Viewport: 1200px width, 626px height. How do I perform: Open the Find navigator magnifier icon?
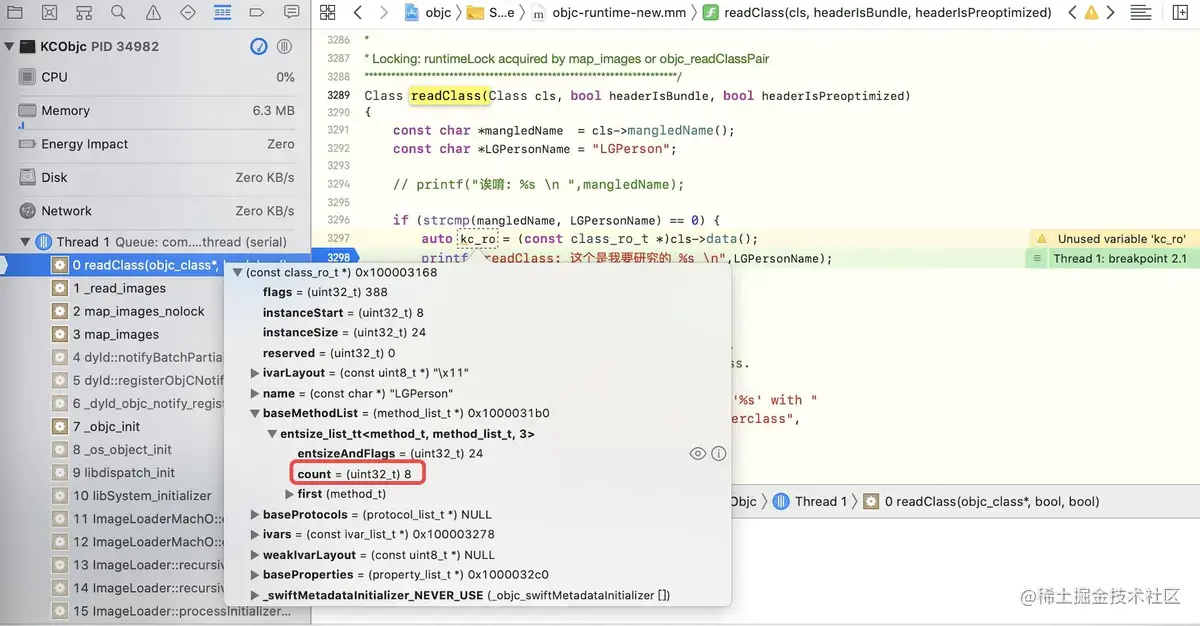118,13
